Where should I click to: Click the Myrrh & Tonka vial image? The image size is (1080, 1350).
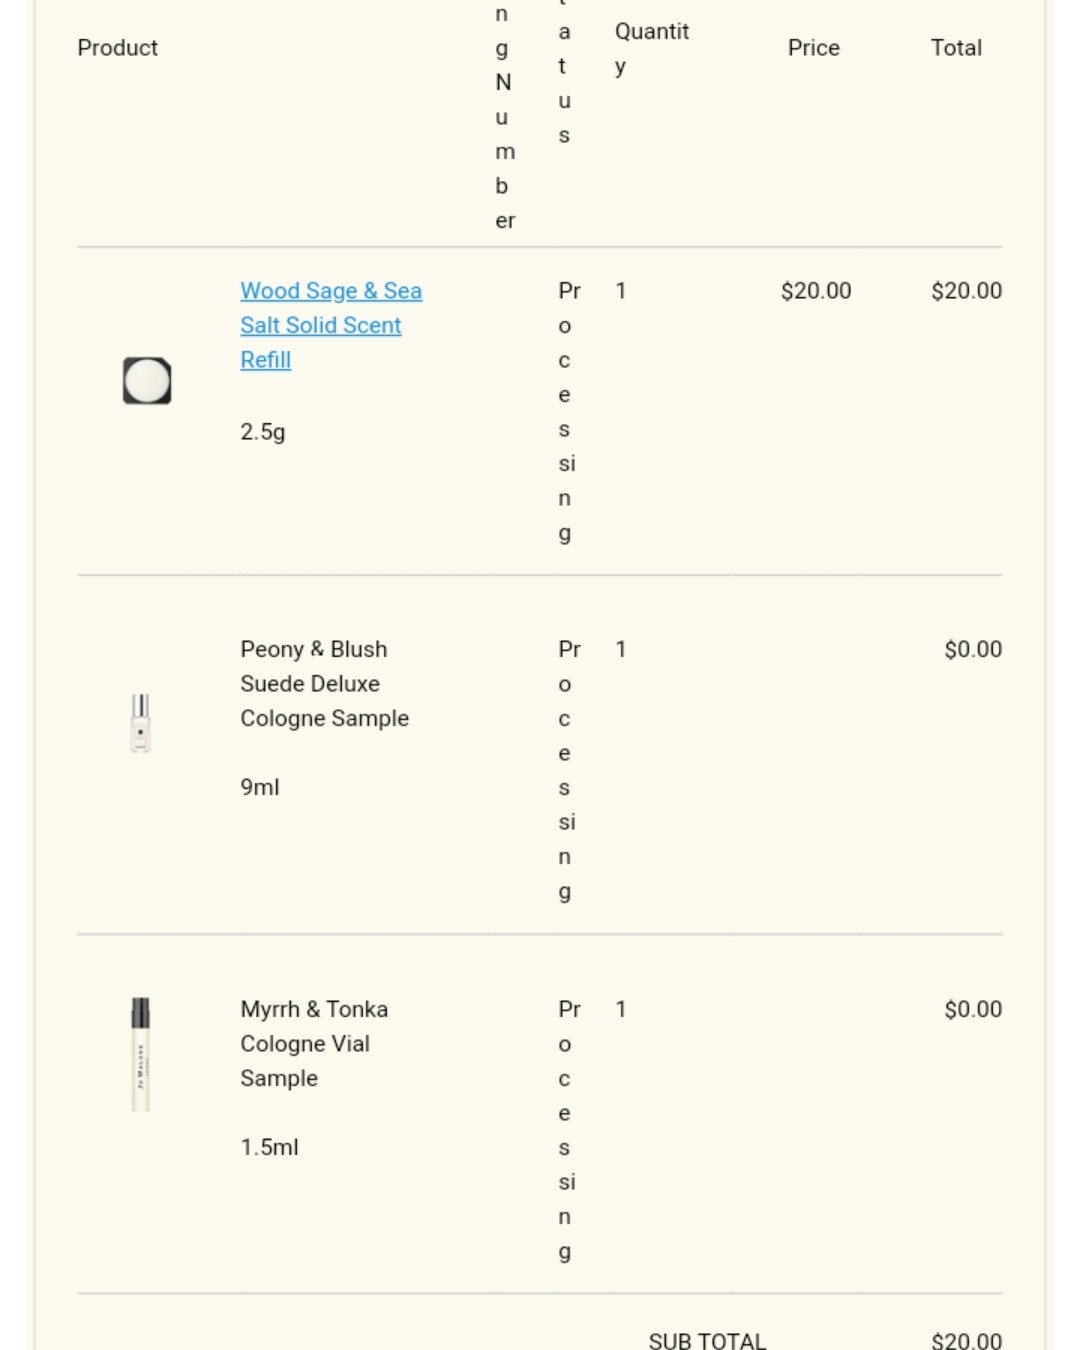click(x=141, y=1054)
